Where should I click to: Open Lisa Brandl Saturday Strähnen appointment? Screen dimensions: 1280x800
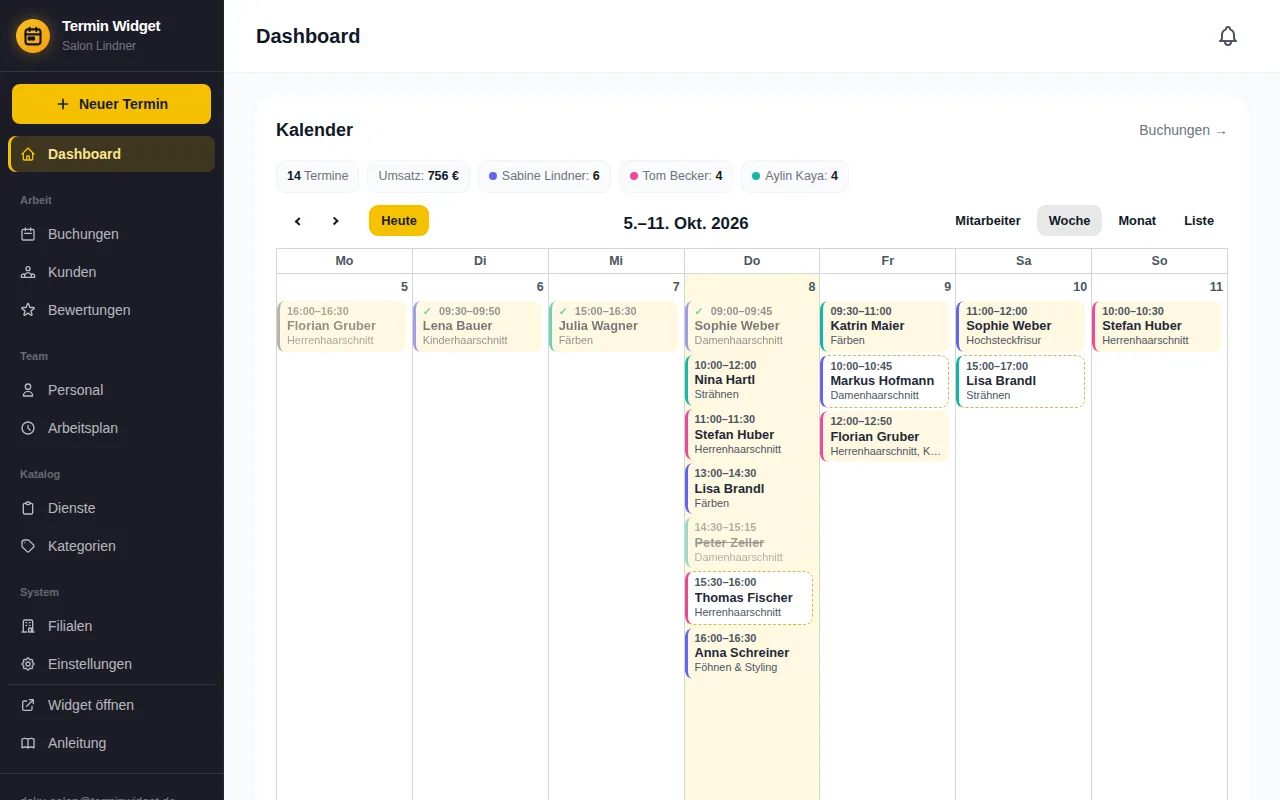(1021, 381)
